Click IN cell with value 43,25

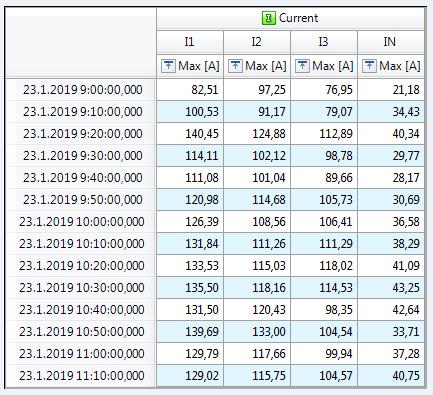pos(391,288)
